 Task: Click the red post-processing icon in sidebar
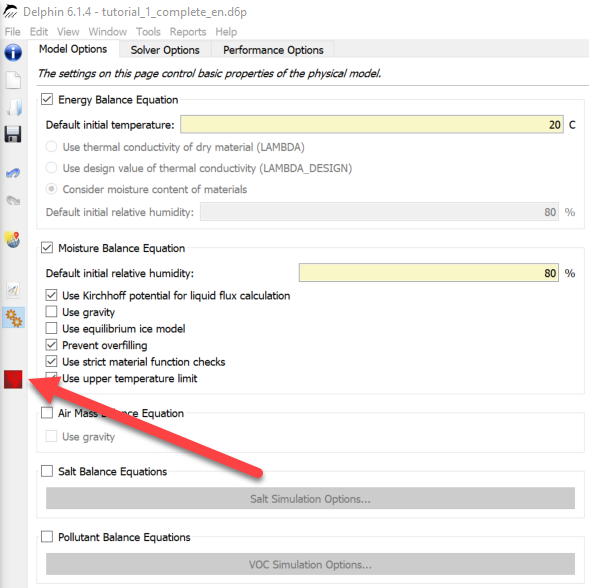click(x=13, y=379)
